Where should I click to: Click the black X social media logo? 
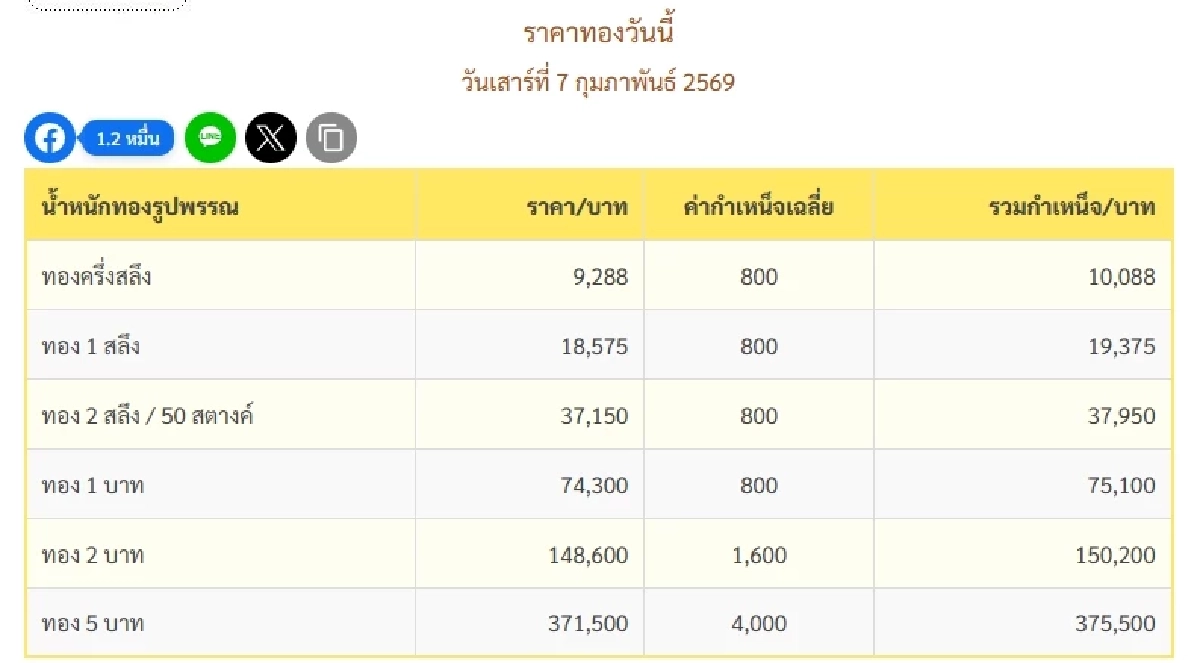pos(270,138)
